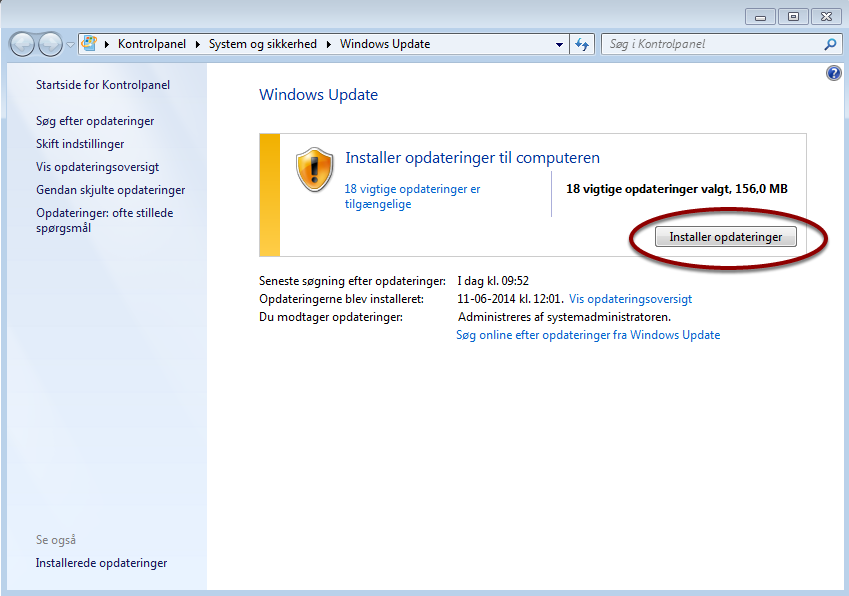Click Gendan skjulte opdateringer
Screen dimensions: 849x596
110,190
